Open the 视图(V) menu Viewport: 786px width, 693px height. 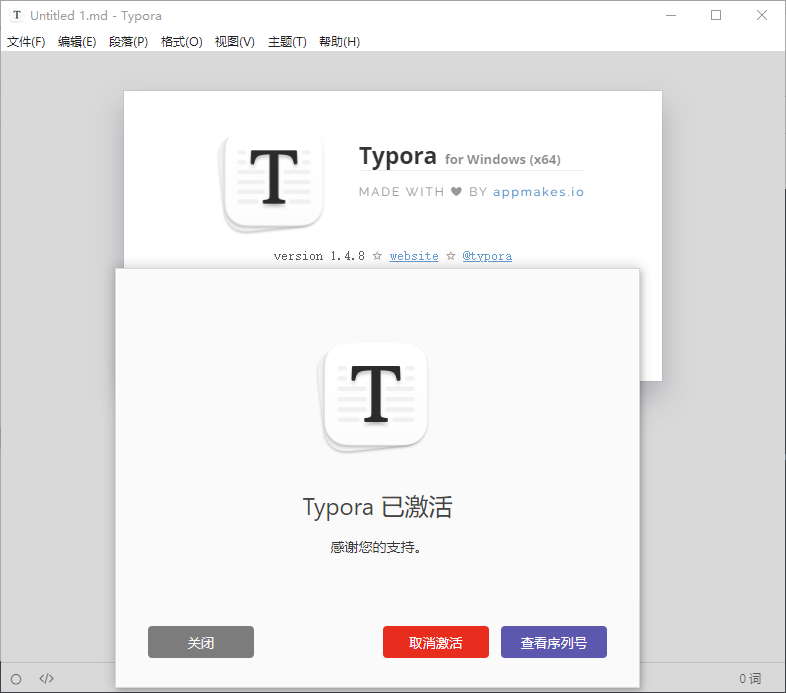pyautogui.click(x=235, y=42)
